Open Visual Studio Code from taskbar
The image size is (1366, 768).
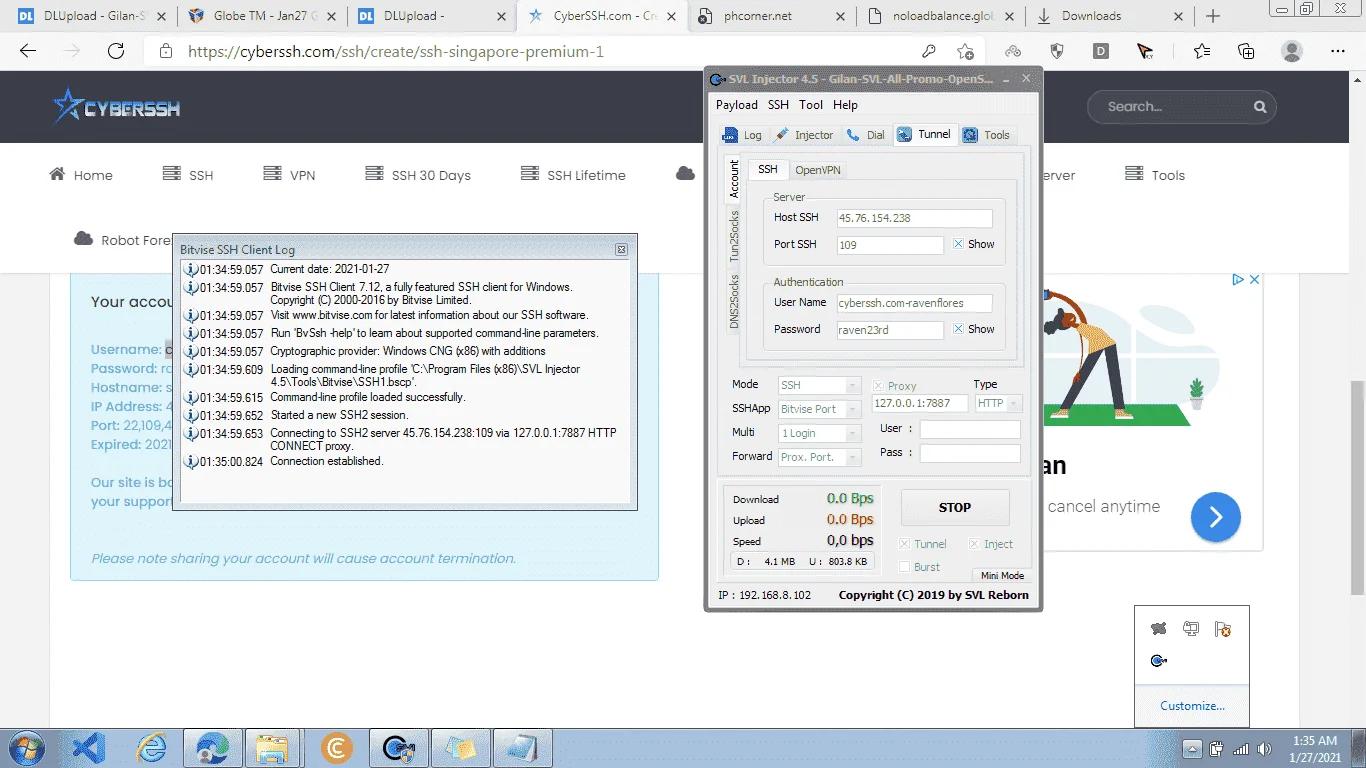coord(89,748)
